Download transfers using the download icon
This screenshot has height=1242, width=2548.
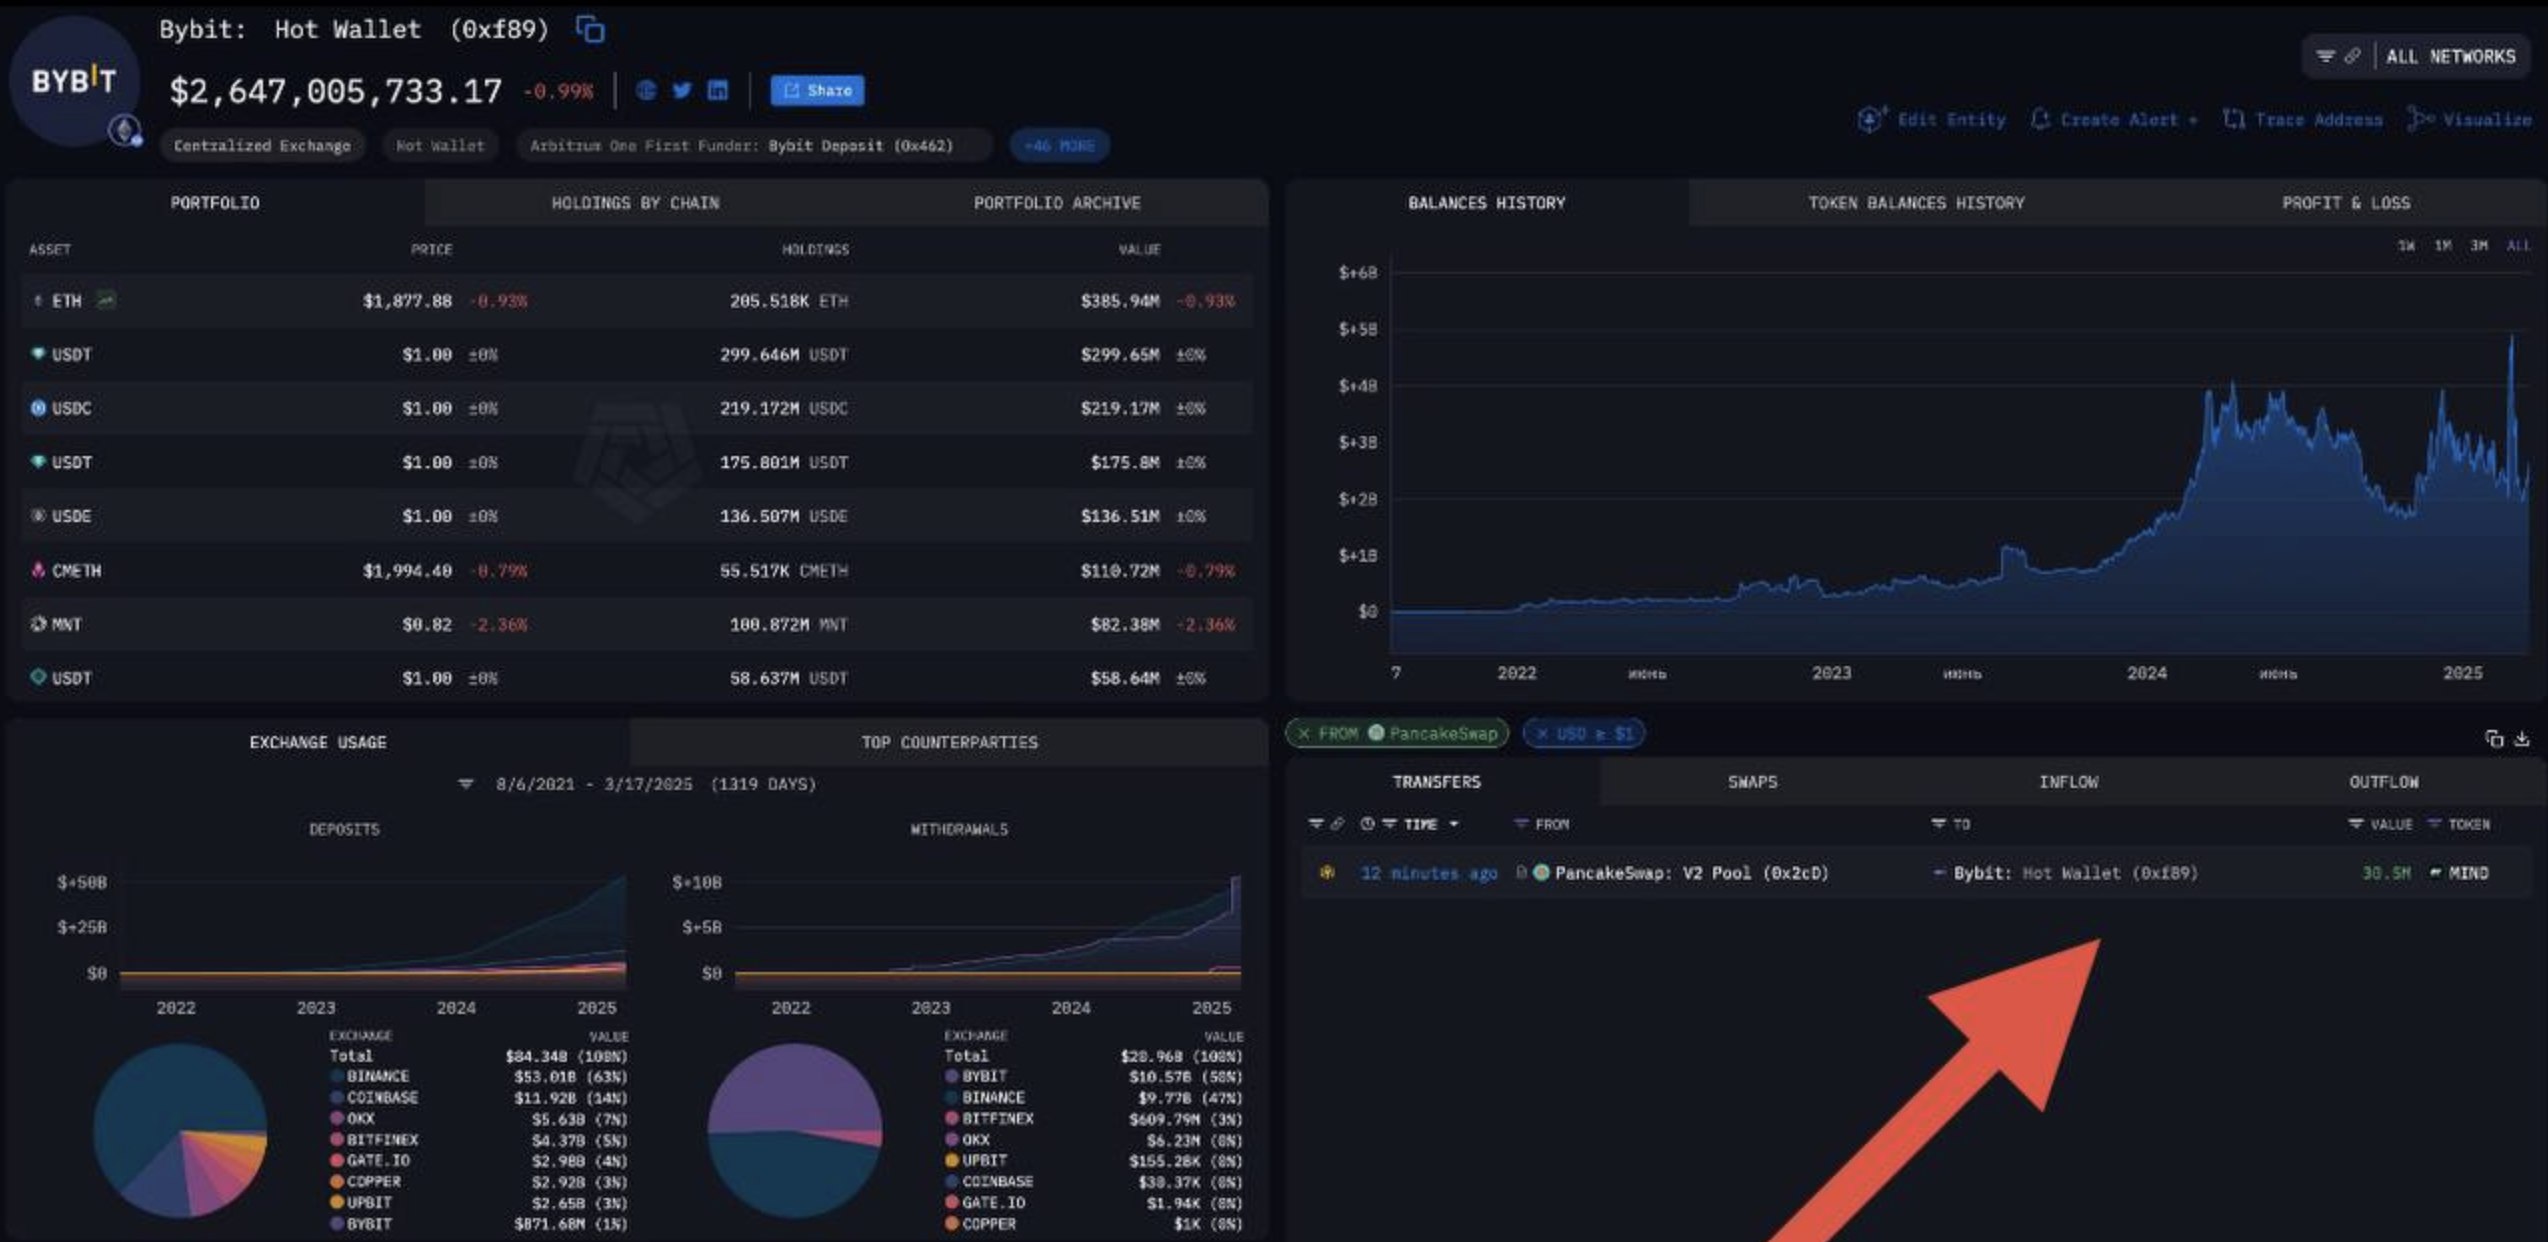coord(2522,739)
